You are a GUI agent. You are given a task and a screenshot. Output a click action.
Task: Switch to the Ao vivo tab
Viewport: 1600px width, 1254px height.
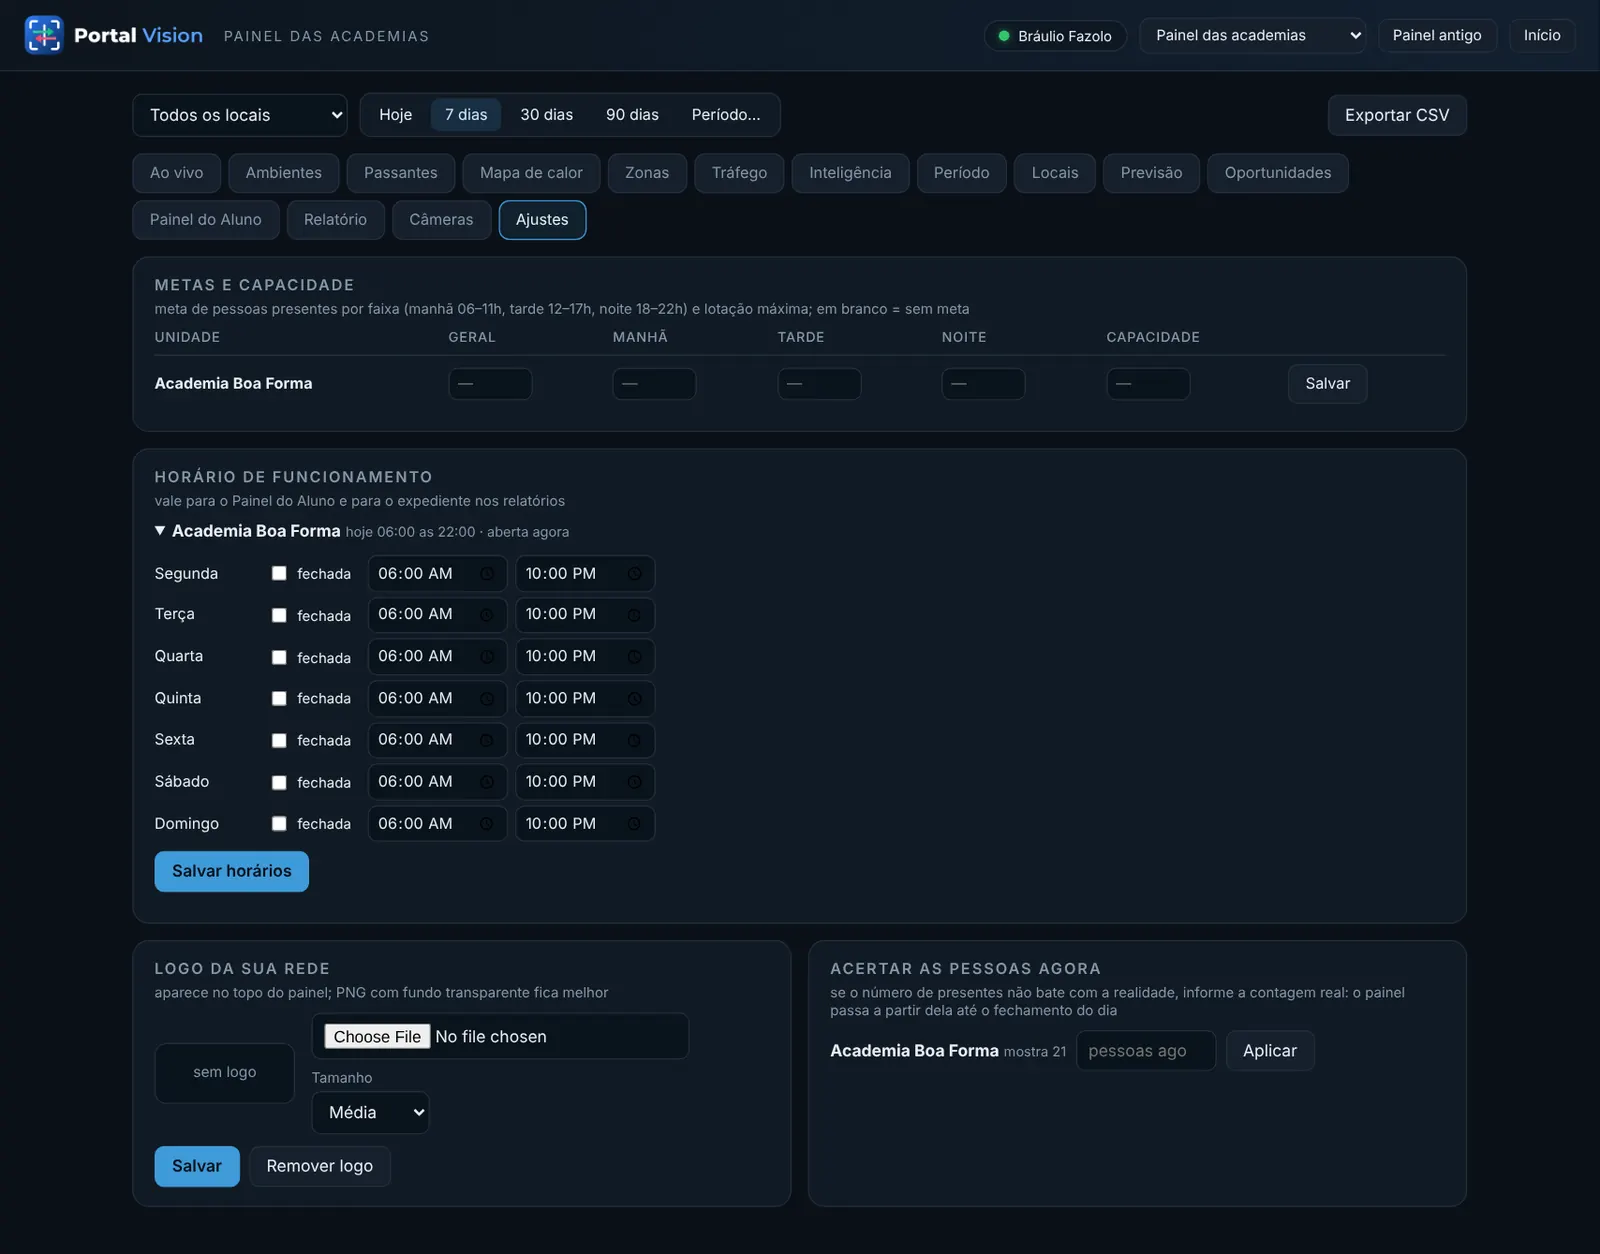176,173
